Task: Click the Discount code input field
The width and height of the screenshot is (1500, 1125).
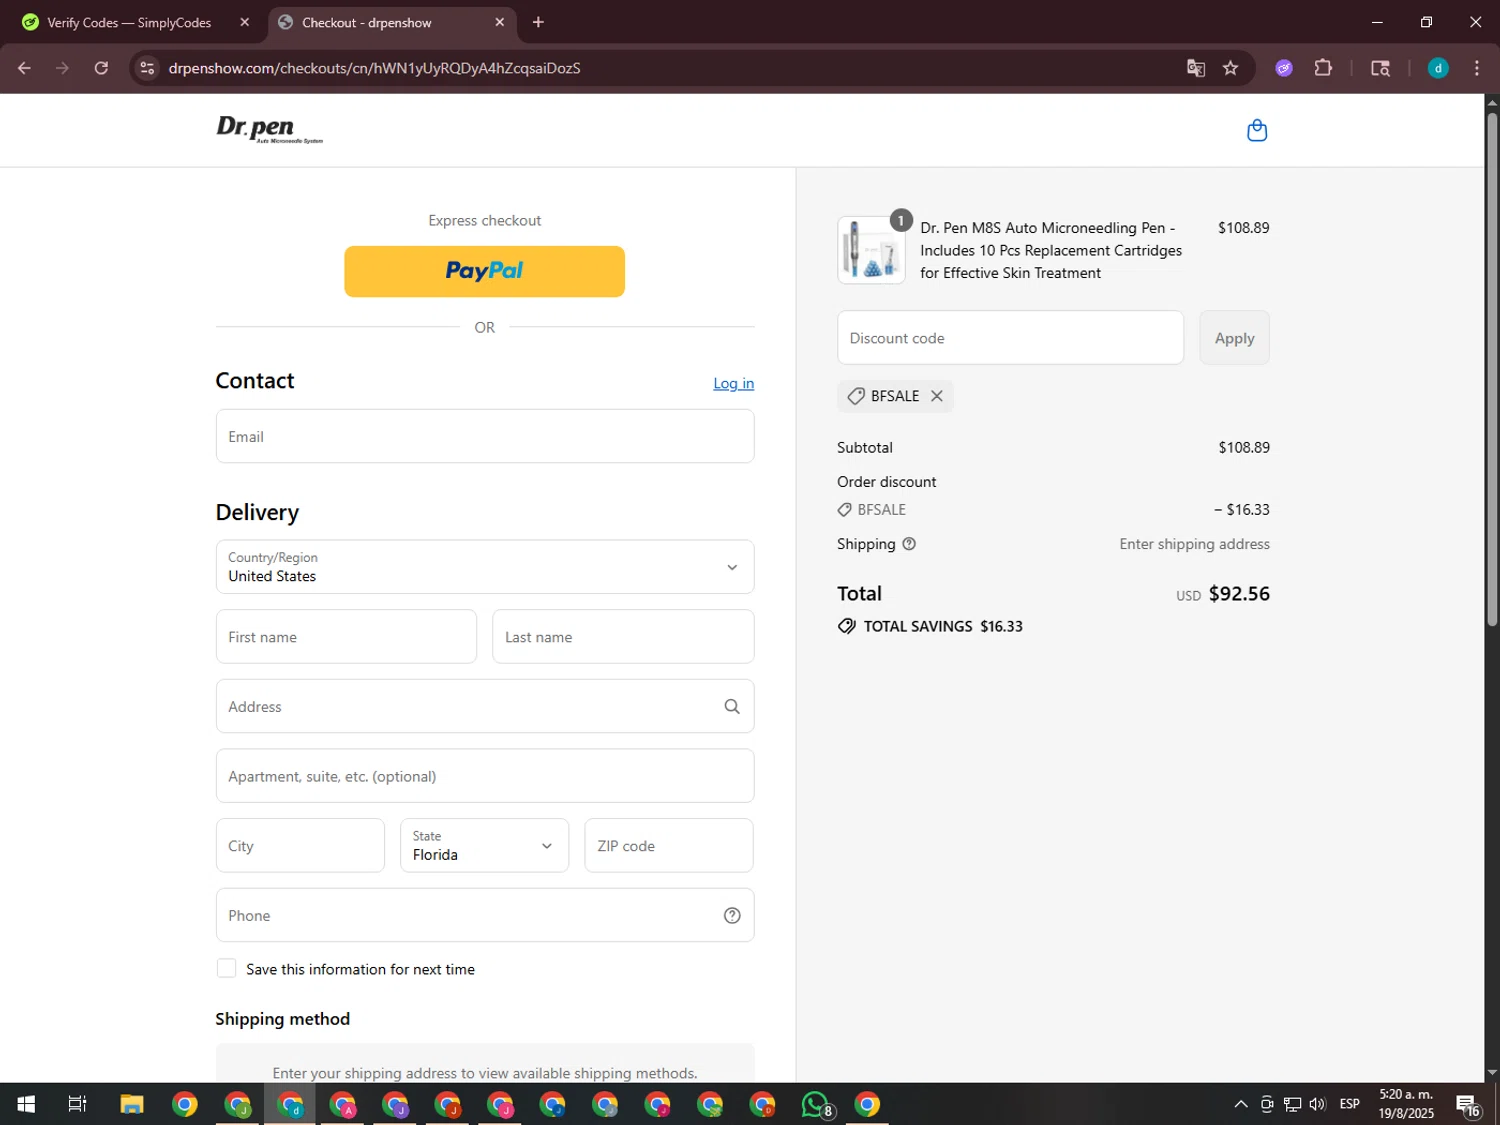Action: (1010, 338)
